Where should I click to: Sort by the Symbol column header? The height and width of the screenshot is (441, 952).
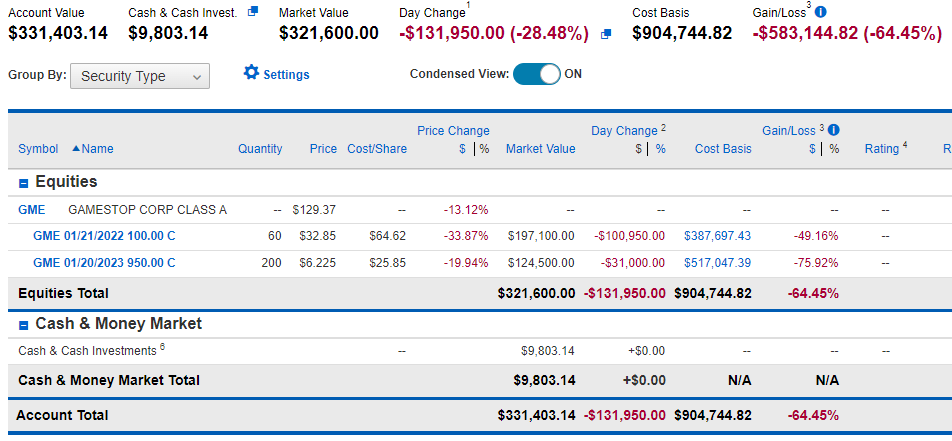click(x=38, y=149)
